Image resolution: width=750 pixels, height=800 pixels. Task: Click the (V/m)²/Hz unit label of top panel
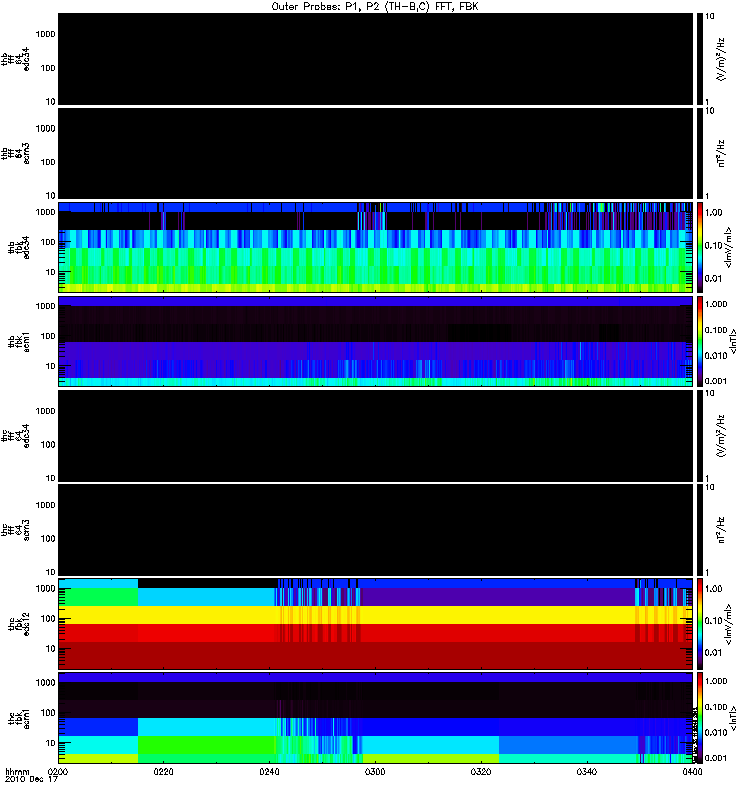click(x=721, y=59)
